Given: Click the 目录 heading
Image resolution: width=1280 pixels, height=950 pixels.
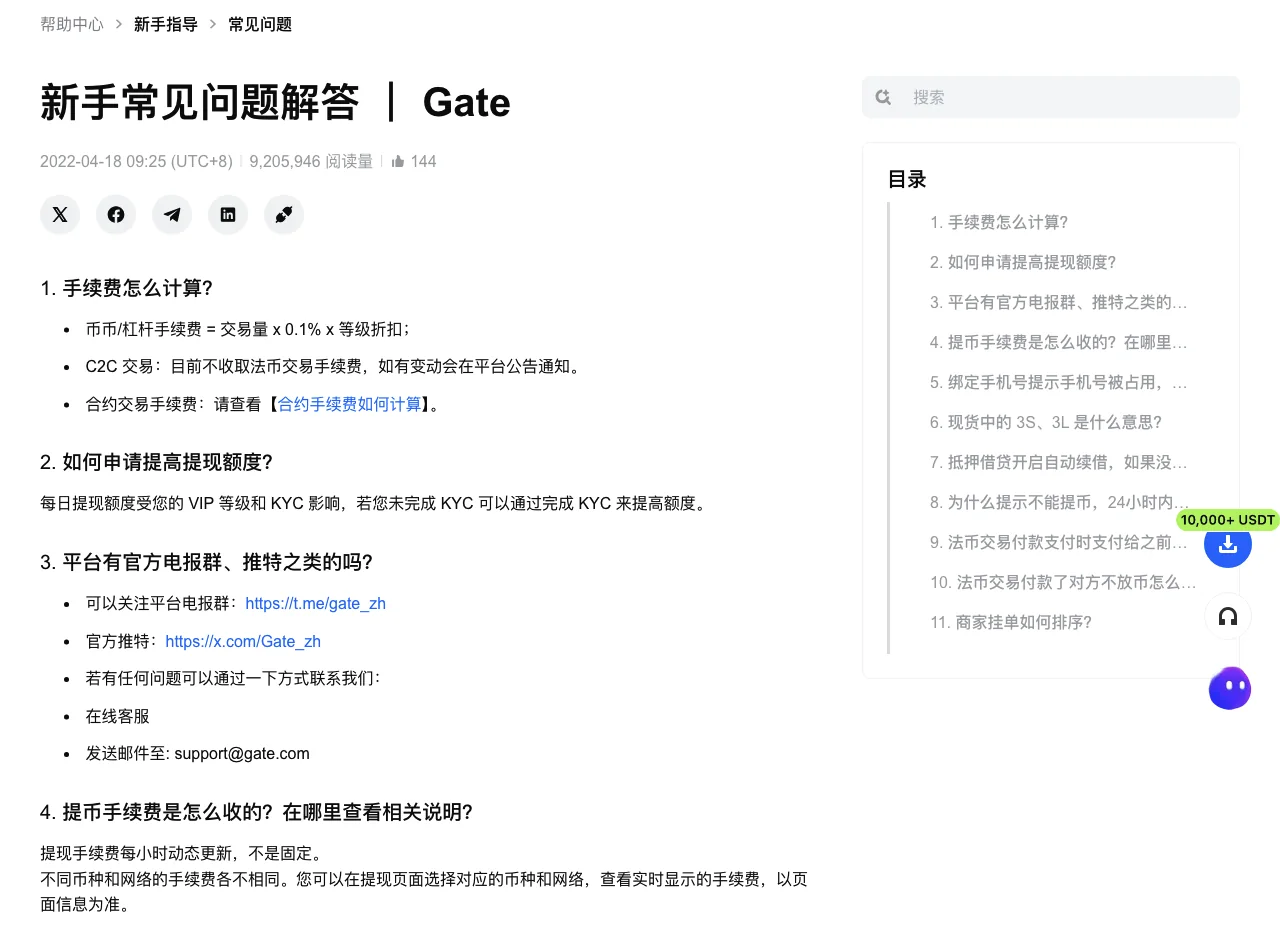Looking at the screenshot, I should (907, 179).
